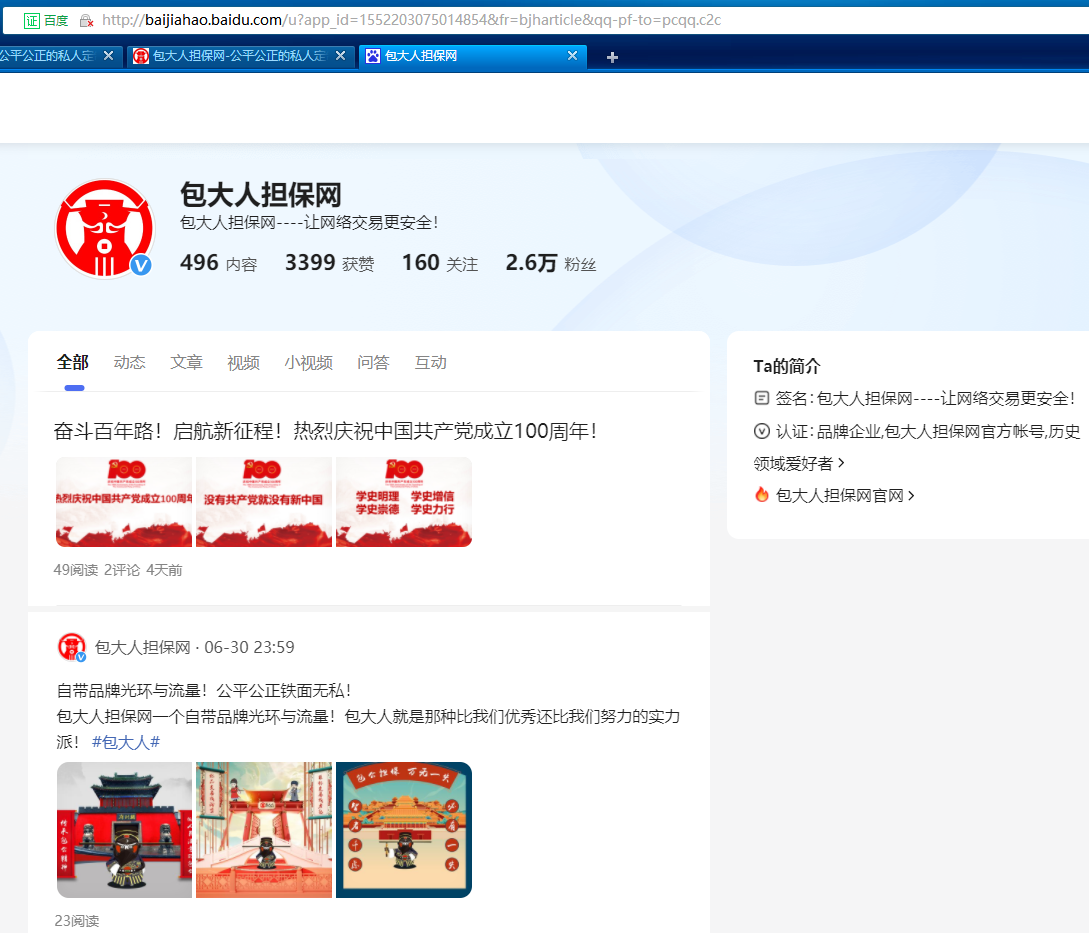Screen dimensions: 1089x933
Task: Click the flame icon beside 包大人担保网官网
Action: pos(761,495)
